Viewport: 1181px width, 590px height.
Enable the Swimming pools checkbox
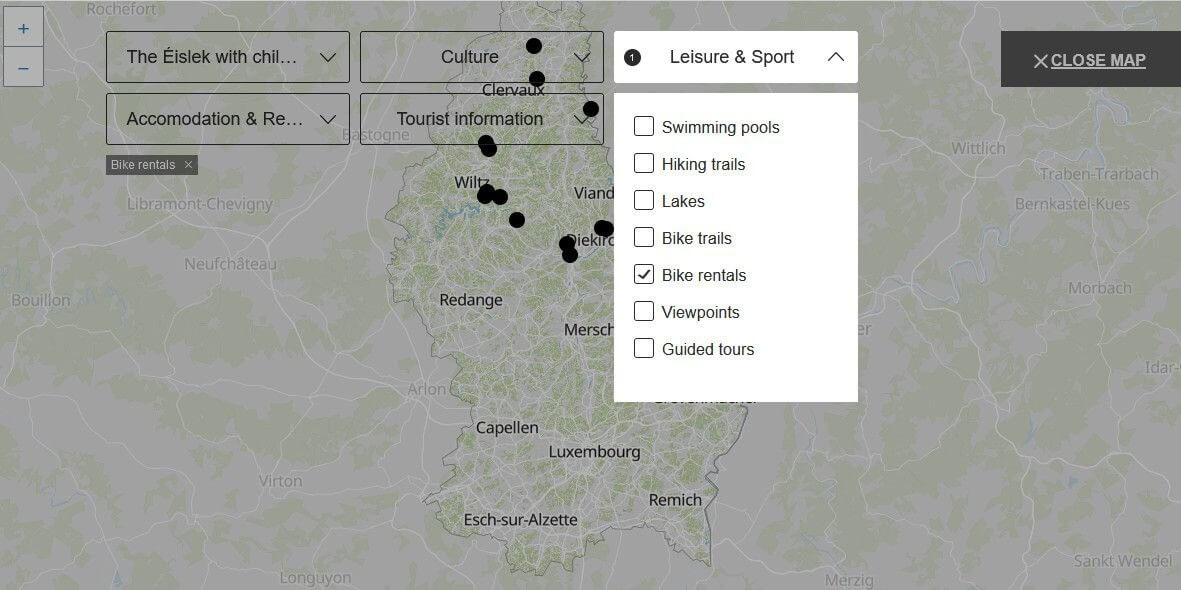pyautogui.click(x=644, y=127)
